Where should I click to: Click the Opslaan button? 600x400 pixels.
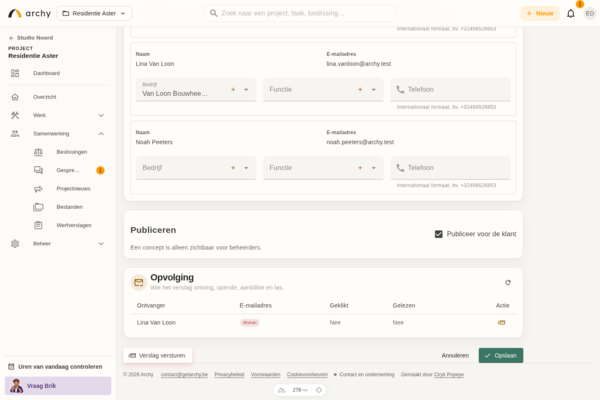click(501, 355)
